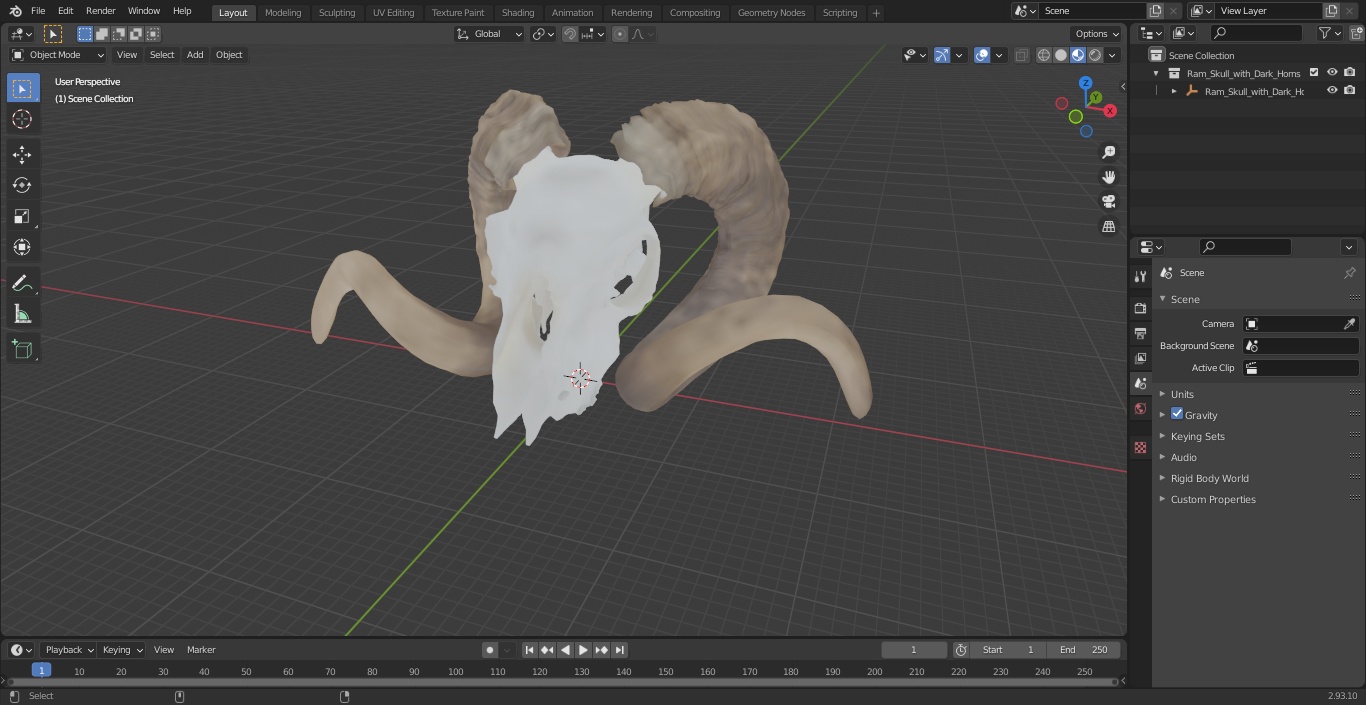Open the Render properties tab
The width and height of the screenshot is (1366, 705).
pyautogui.click(x=1140, y=308)
